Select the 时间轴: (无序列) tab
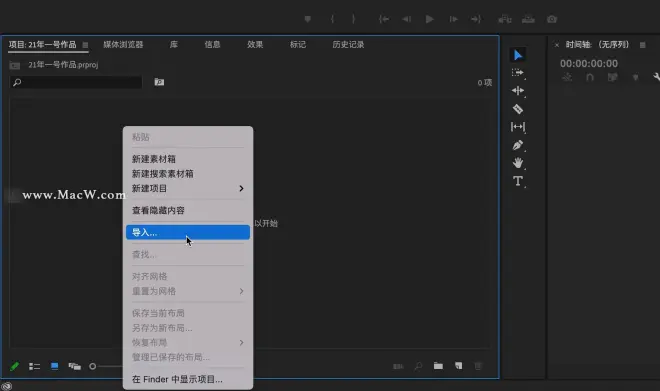The width and height of the screenshot is (660, 391). [x=597, y=45]
